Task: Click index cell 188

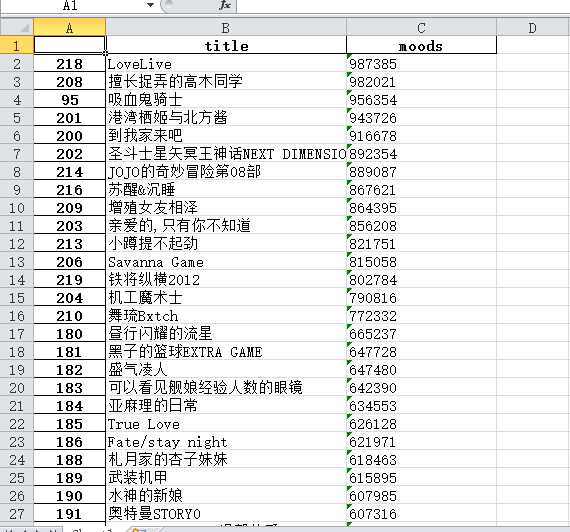Action: (x=69, y=460)
